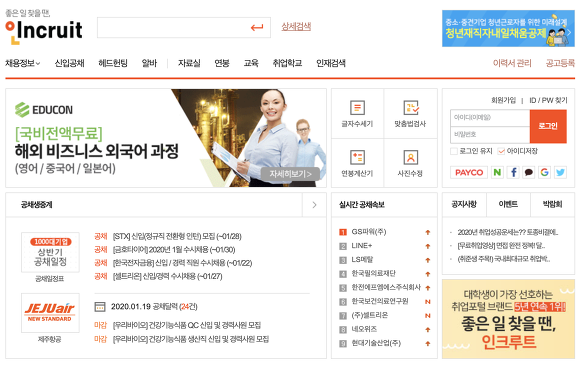
Task: Log in with the Facebook icon
Action: click(x=513, y=172)
